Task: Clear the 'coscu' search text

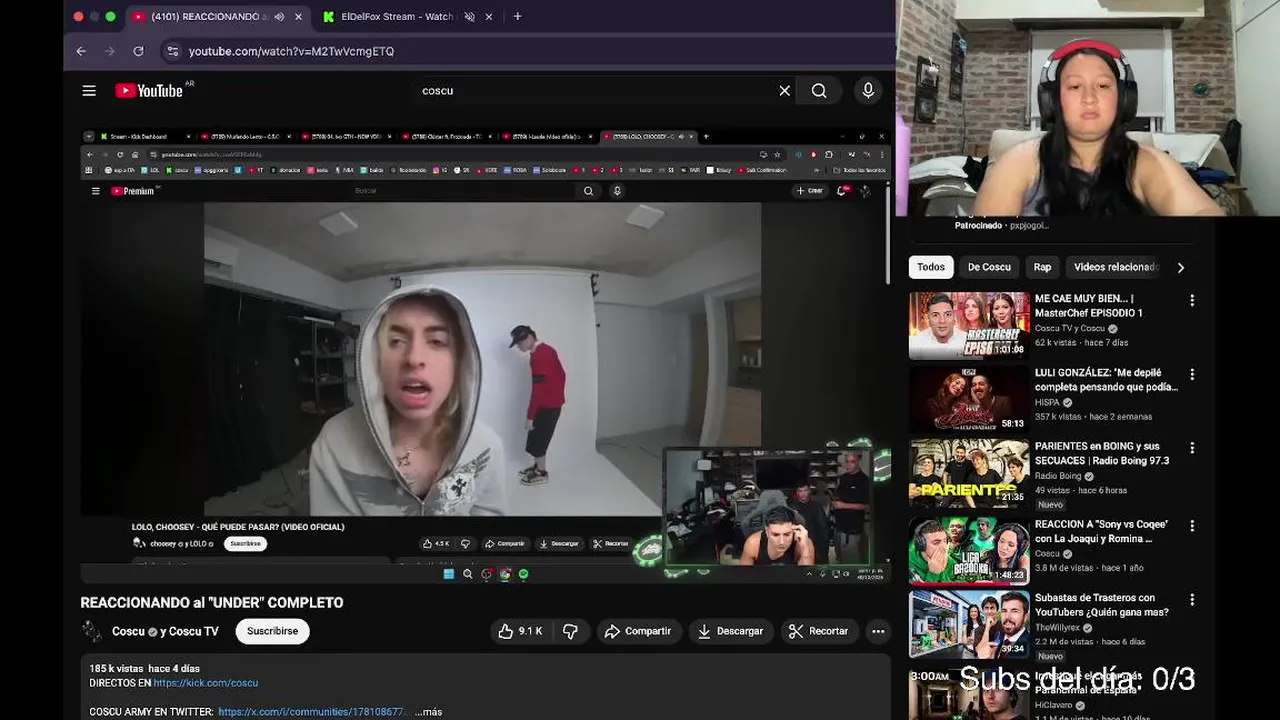Action: click(785, 91)
